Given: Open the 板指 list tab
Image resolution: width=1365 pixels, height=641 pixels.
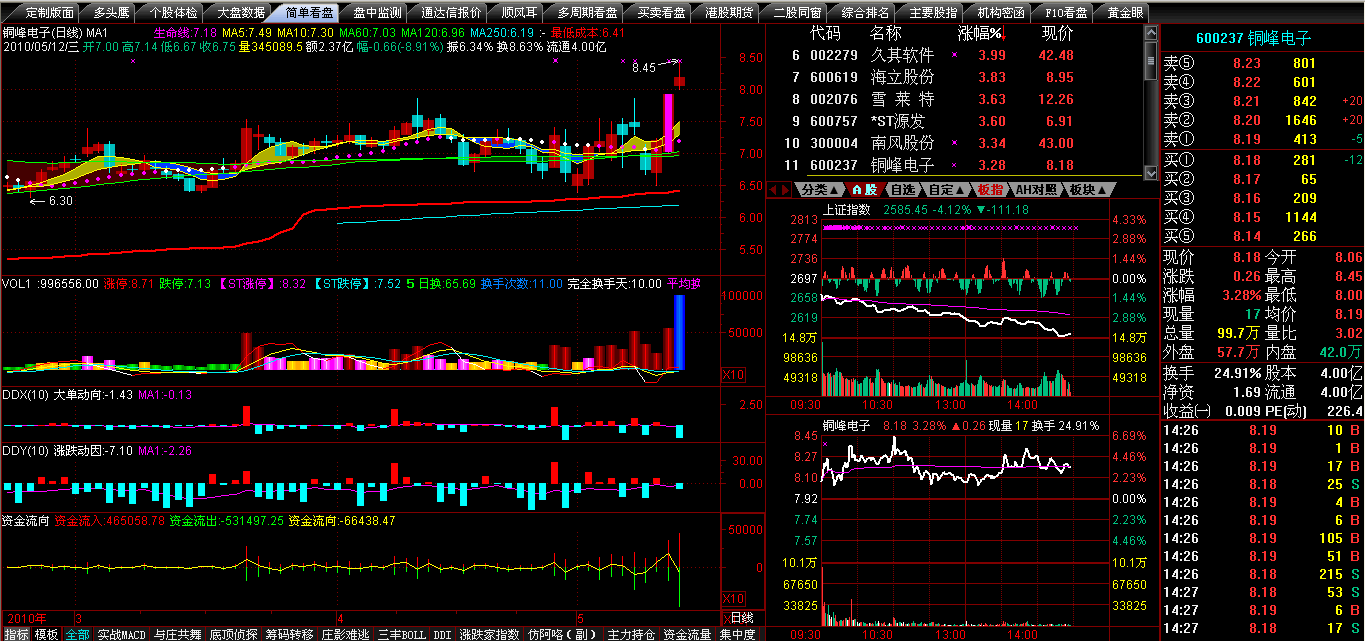Looking at the screenshot, I should click(990, 189).
